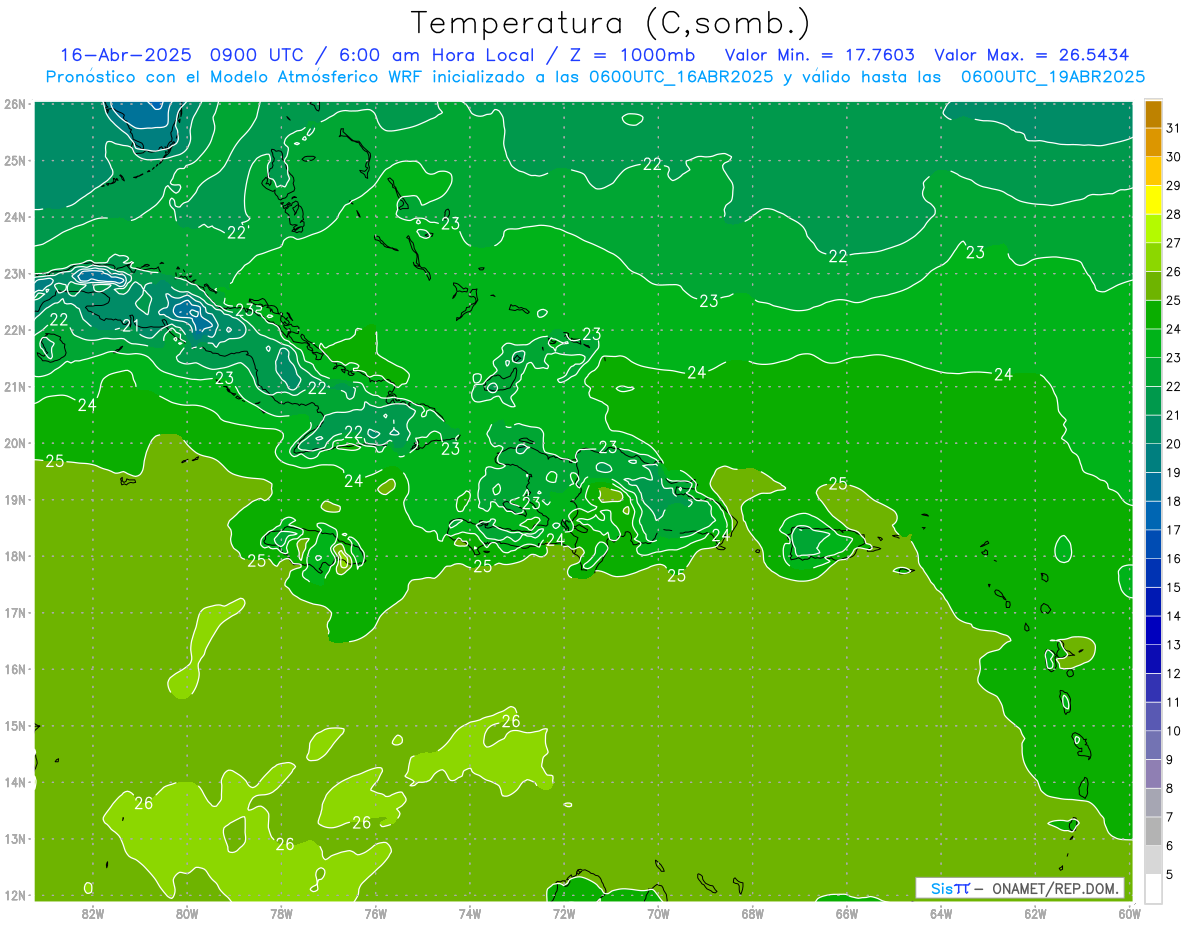Click the "17N" latitude axis label
The width and height of the screenshot is (1200, 927).
pyautogui.click(x=15, y=613)
